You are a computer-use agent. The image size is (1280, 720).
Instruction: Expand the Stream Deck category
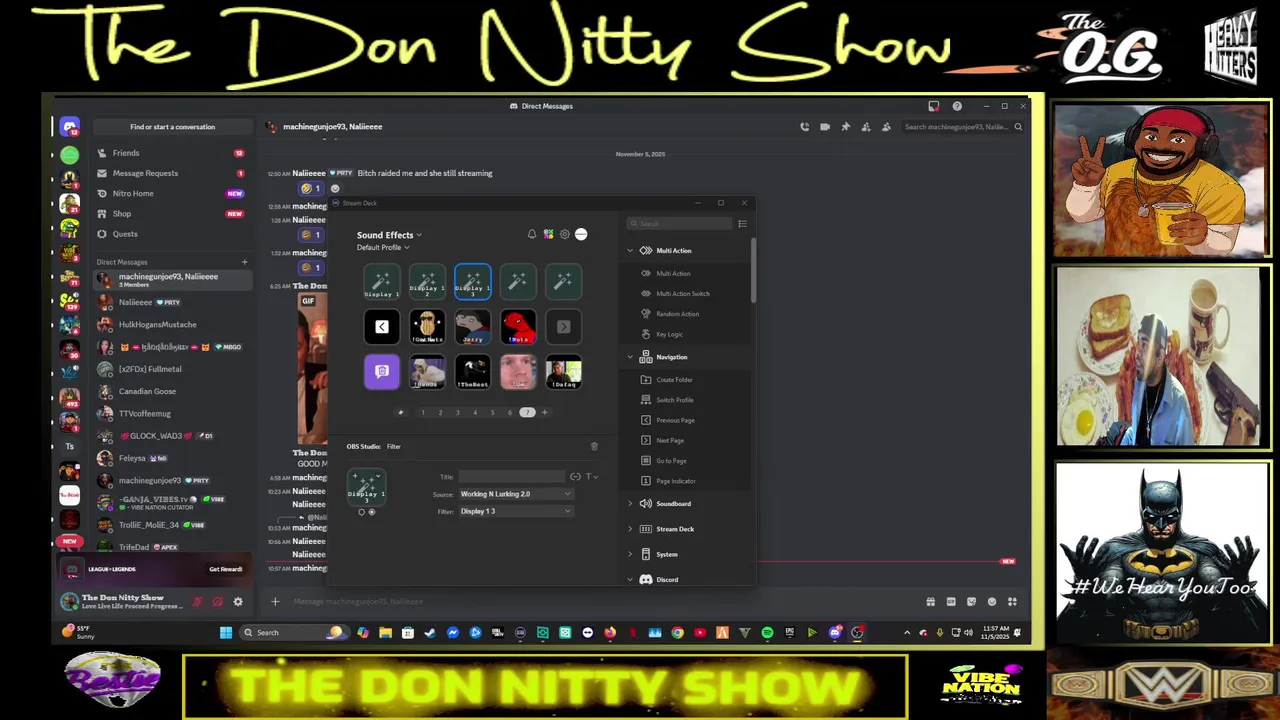pyautogui.click(x=630, y=529)
